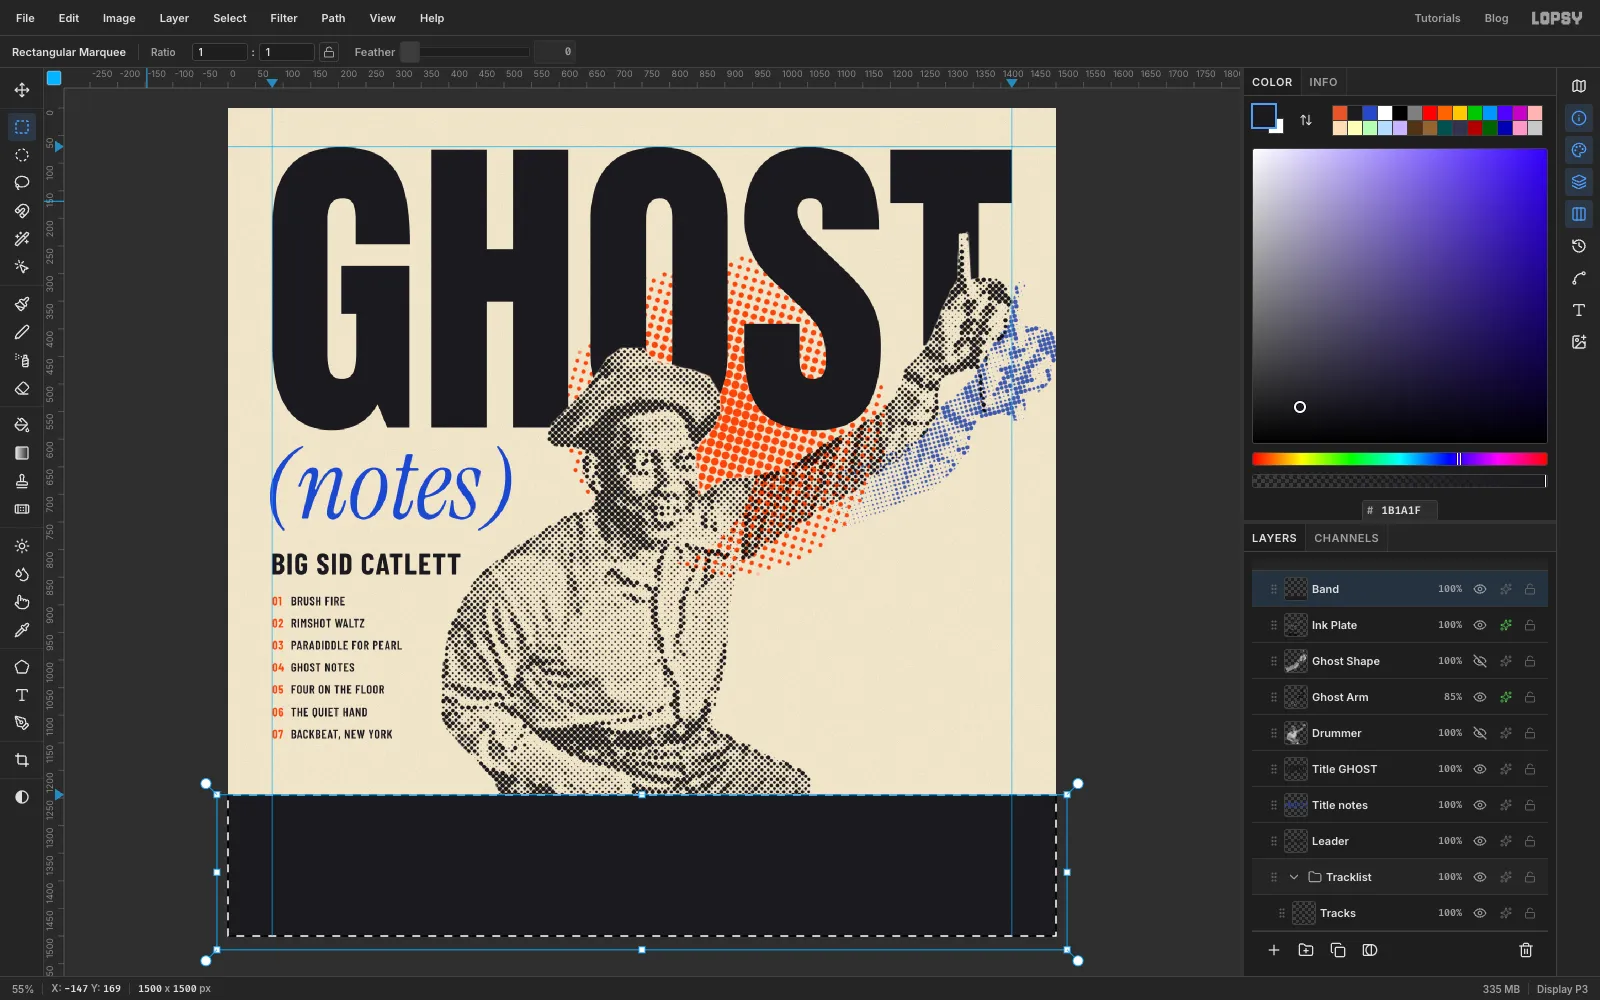This screenshot has width=1600, height=1000.
Task: Switch to the Channels tab
Action: (x=1346, y=538)
